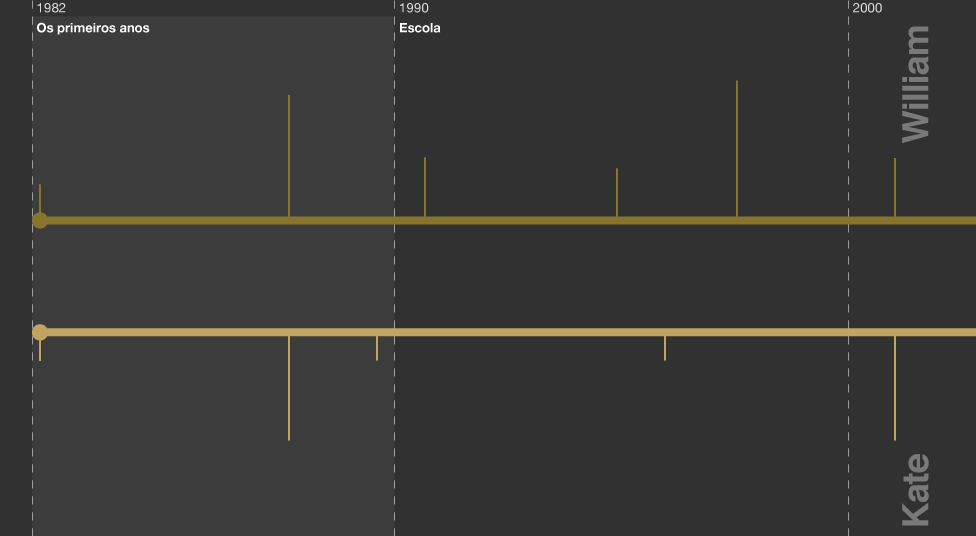Viewport: 976px width, 536px height.
Task: Click Kate's long event marker in Os primeiros anos
Action: tap(289, 388)
